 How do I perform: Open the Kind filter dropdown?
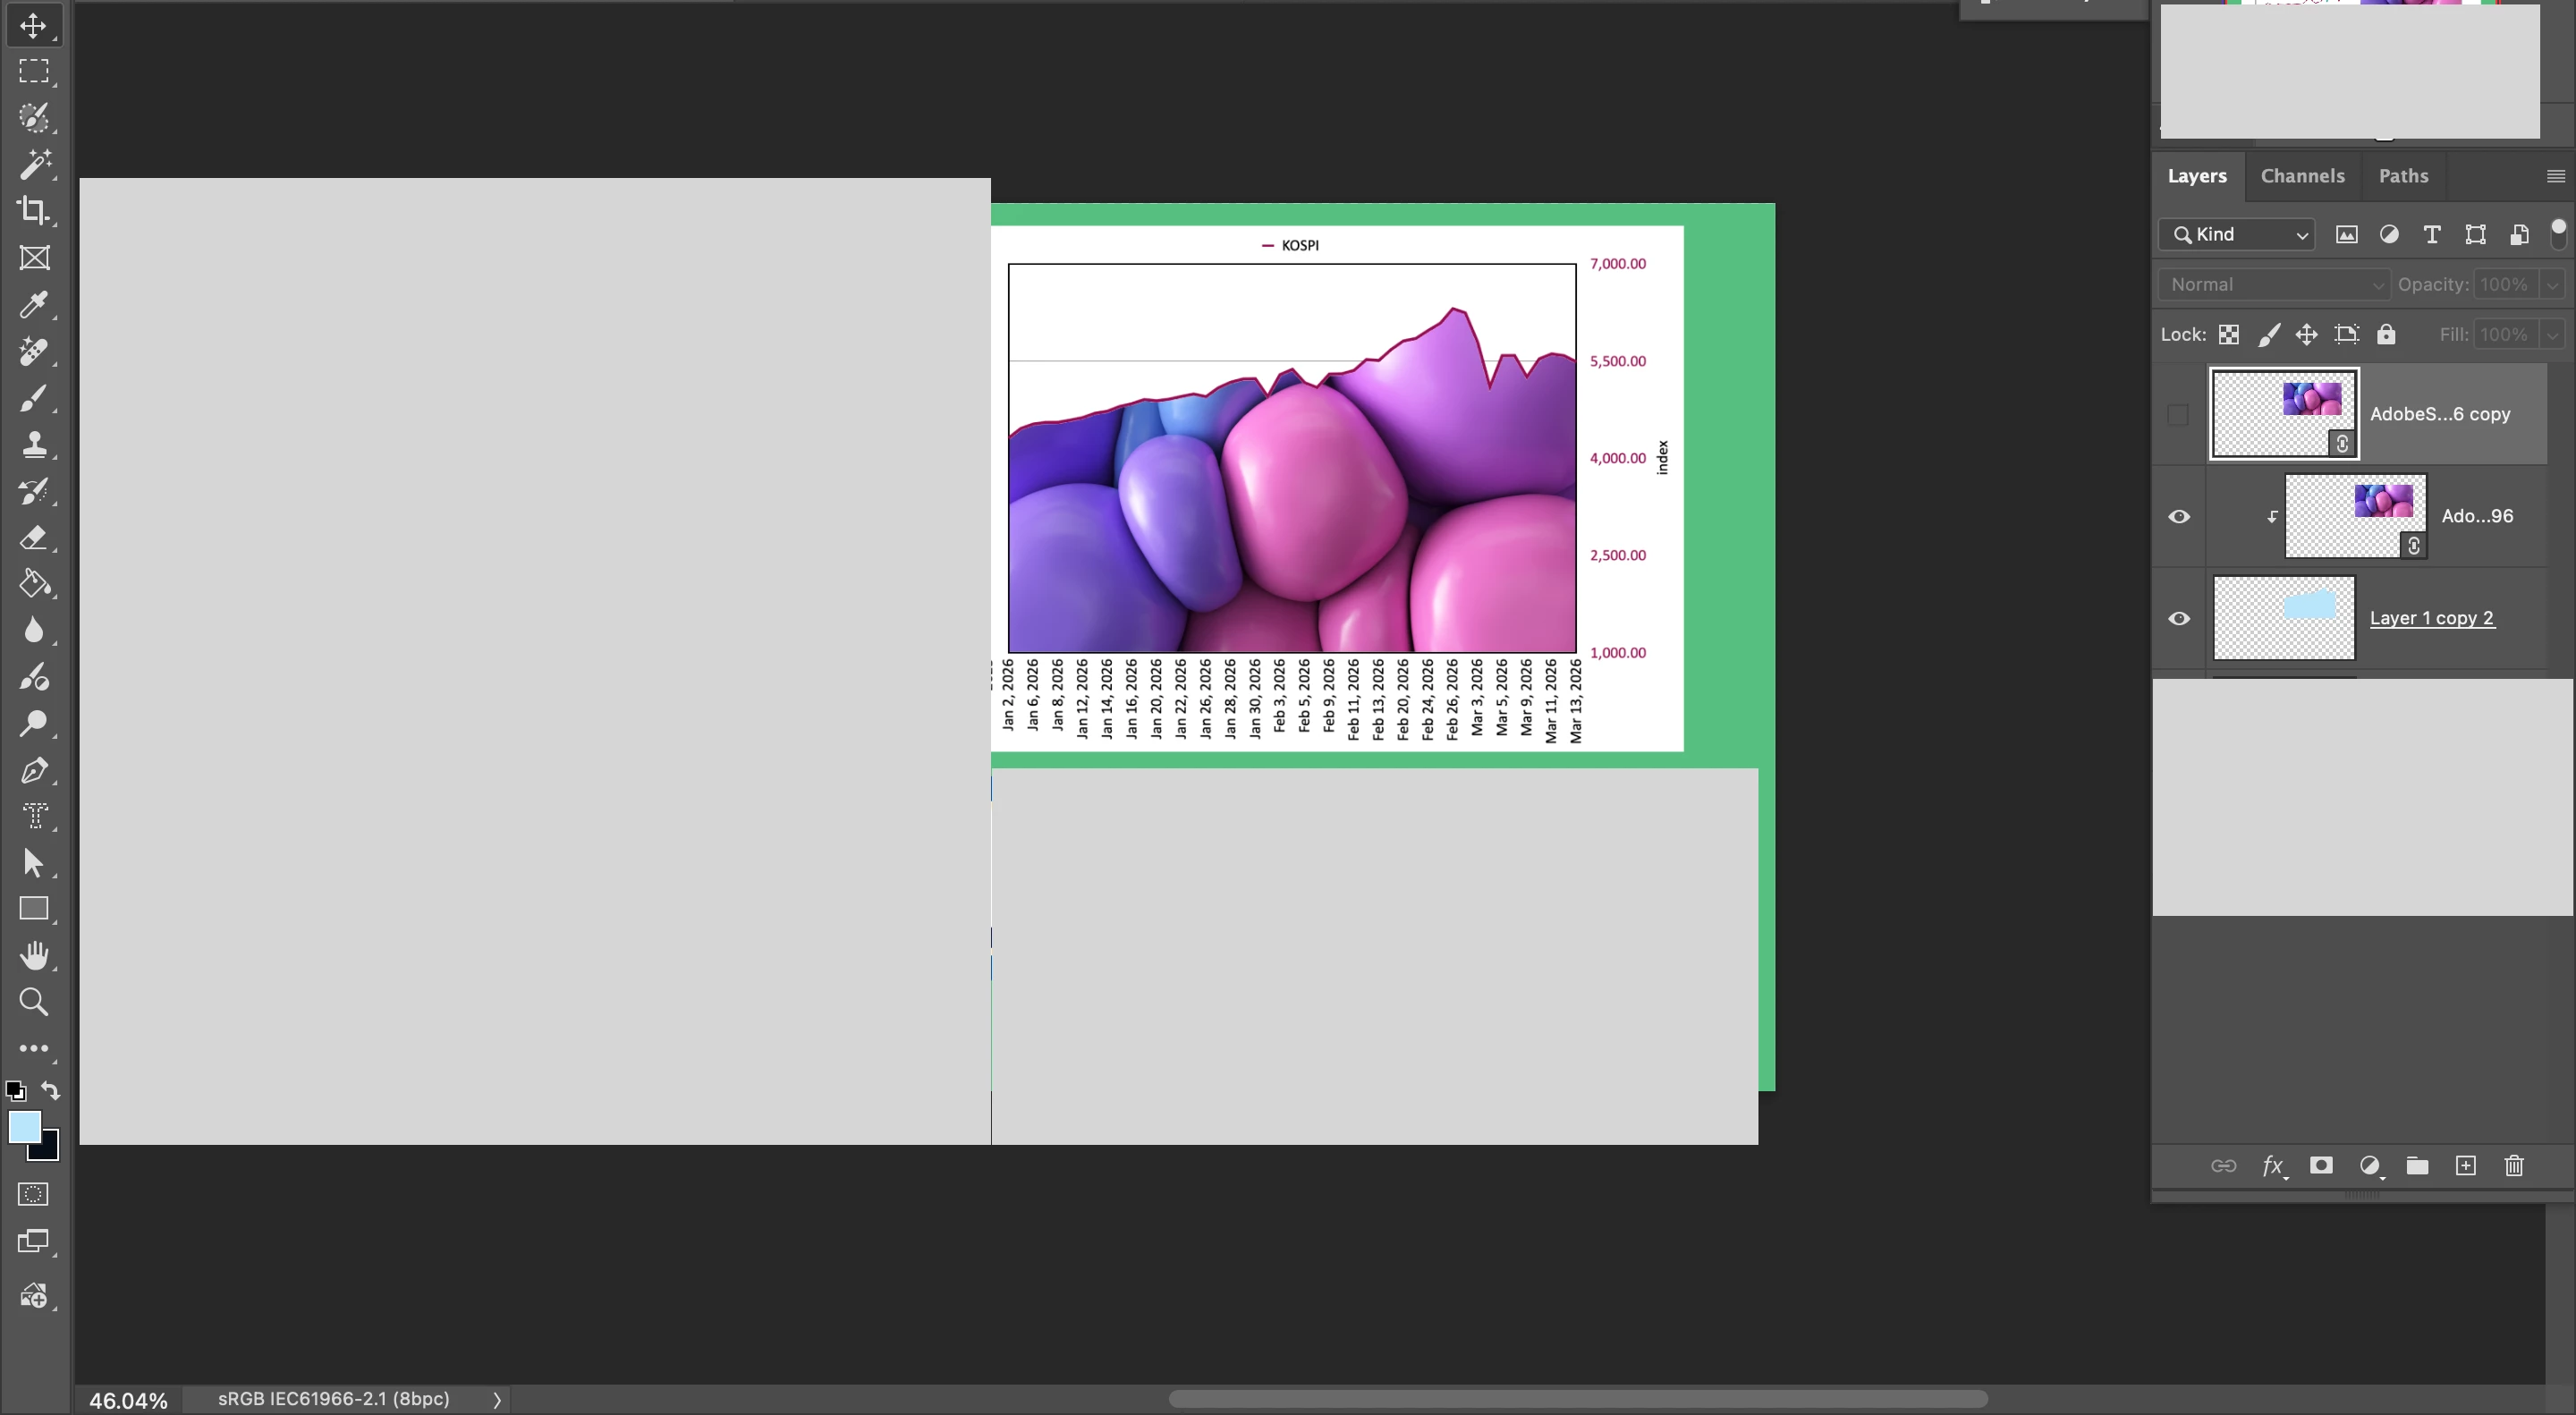[2236, 234]
